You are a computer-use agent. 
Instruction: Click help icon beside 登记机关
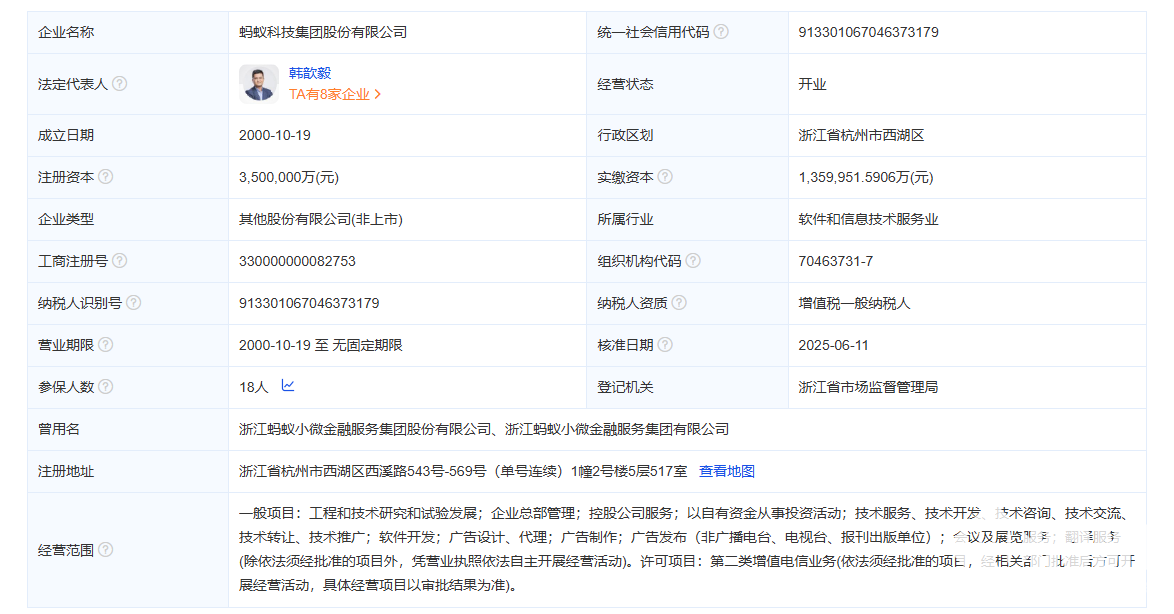coord(665,387)
